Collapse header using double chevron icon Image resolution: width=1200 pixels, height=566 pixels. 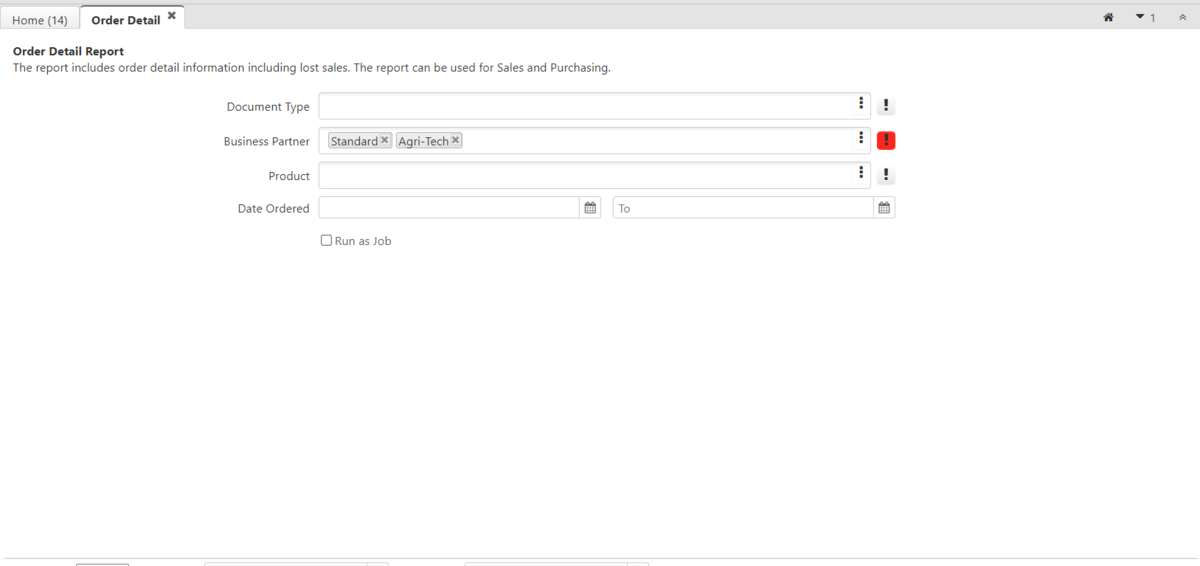[1182, 18]
